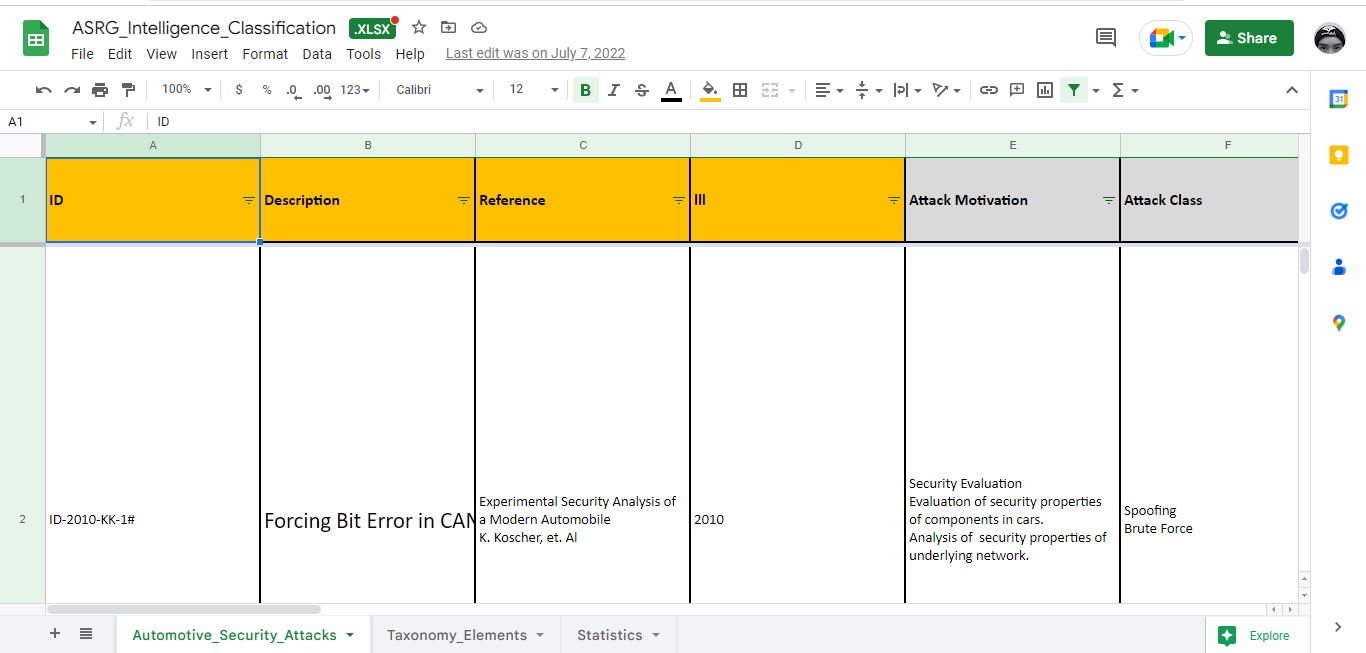1366x653 pixels.
Task: Open the Google account avatar
Action: [x=1330, y=38]
